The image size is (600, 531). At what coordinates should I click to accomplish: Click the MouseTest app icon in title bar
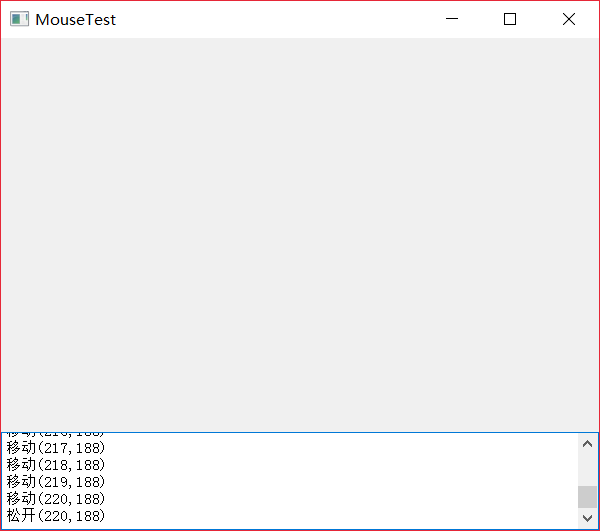19,19
